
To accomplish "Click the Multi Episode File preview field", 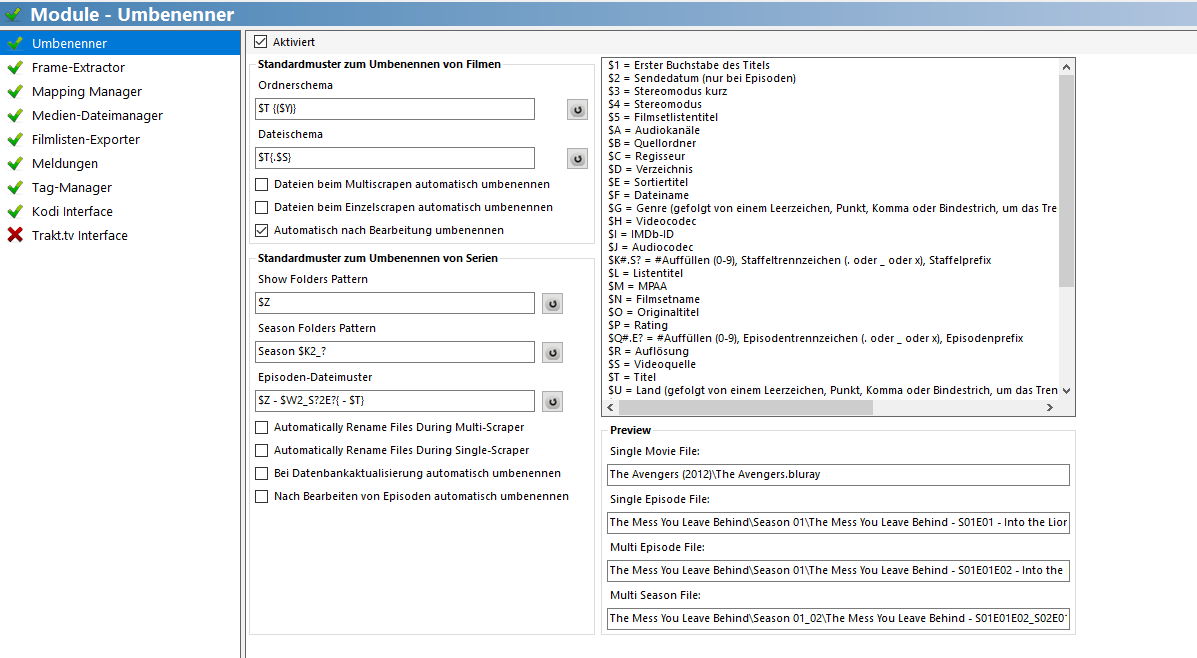I will (x=838, y=570).
